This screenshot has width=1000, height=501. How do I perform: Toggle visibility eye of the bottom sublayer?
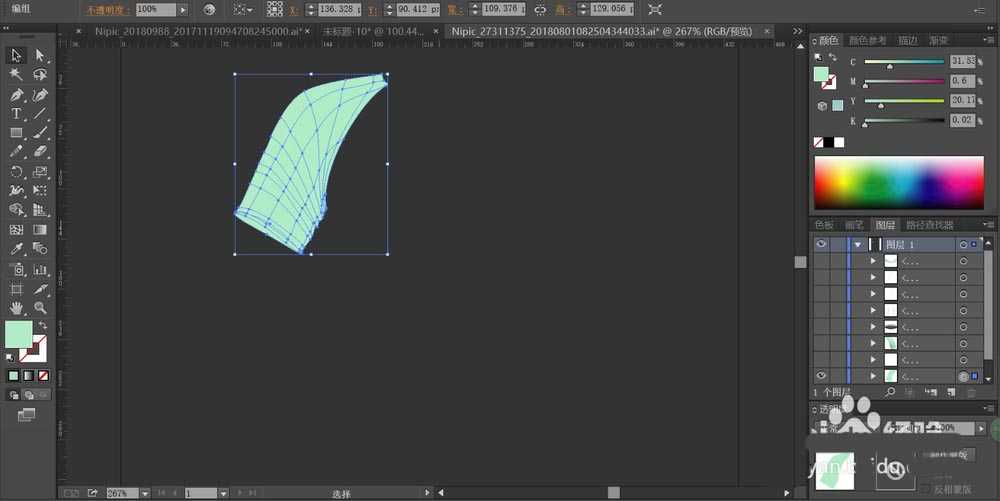(x=821, y=376)
